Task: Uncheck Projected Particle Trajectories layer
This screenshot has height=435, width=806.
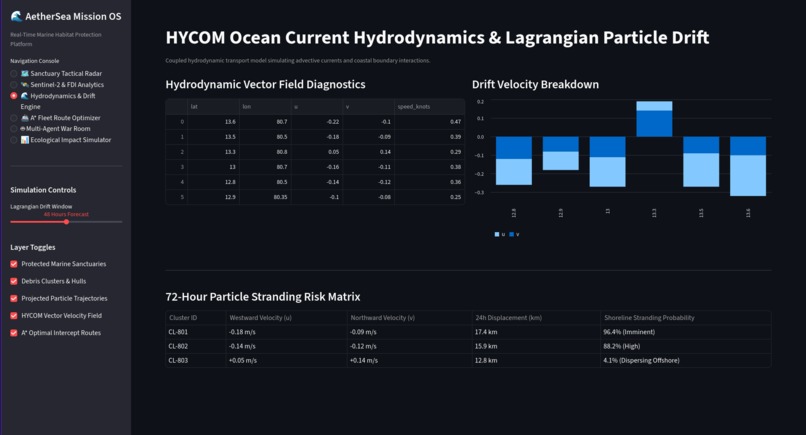Action: pyautogui.click(x=14, y=298)
